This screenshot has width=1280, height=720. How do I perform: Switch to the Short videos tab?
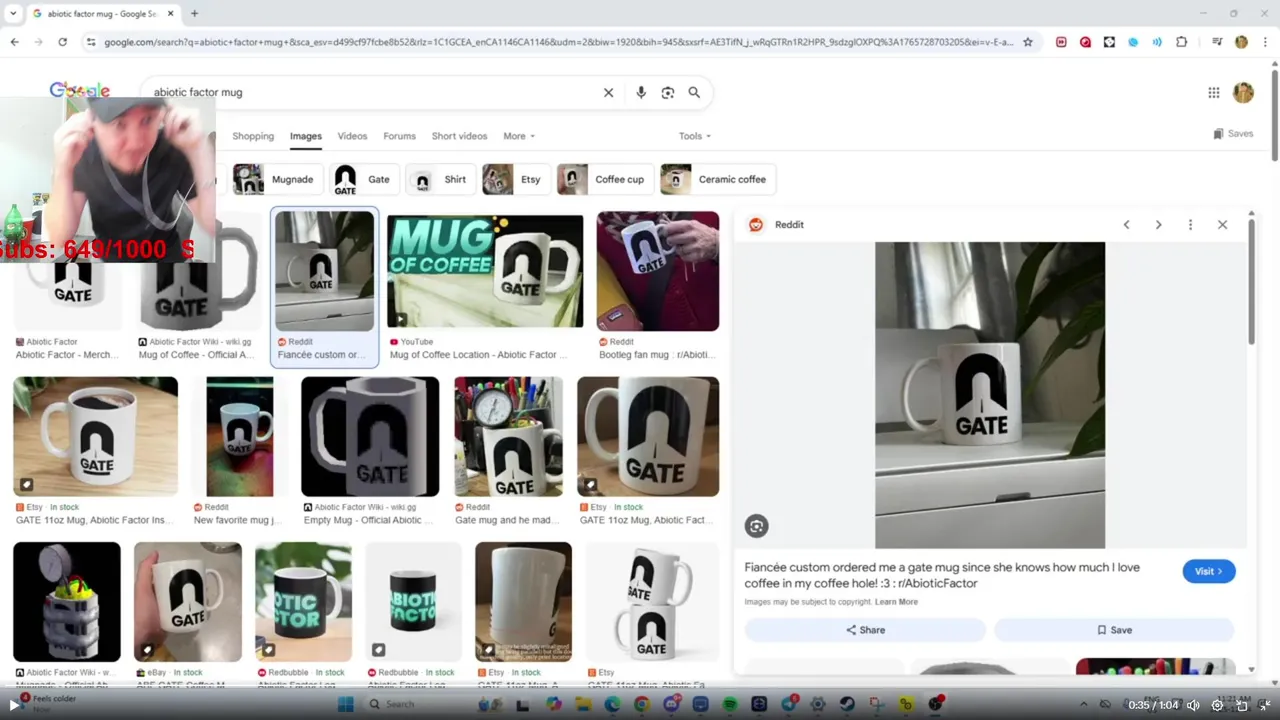tap(459, 136)
